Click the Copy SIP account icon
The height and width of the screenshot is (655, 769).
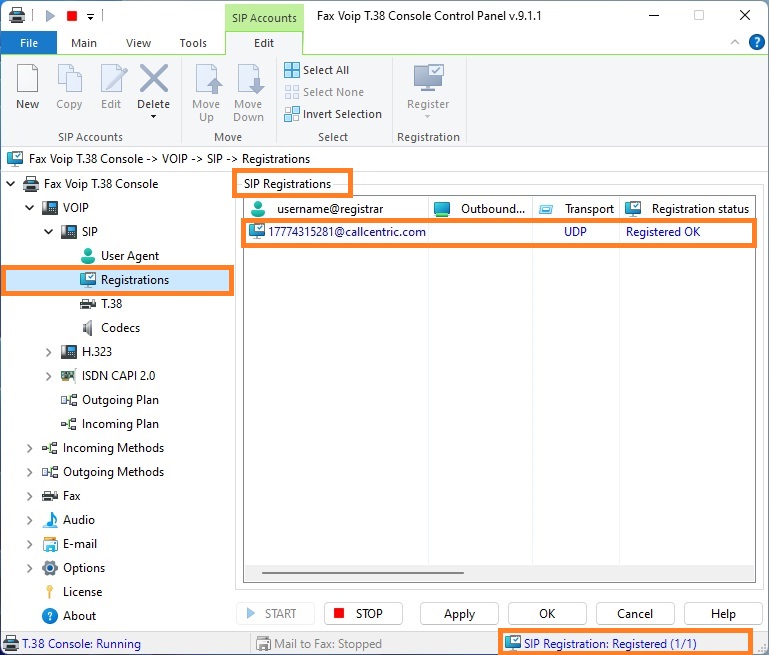[x=69, y=78]
